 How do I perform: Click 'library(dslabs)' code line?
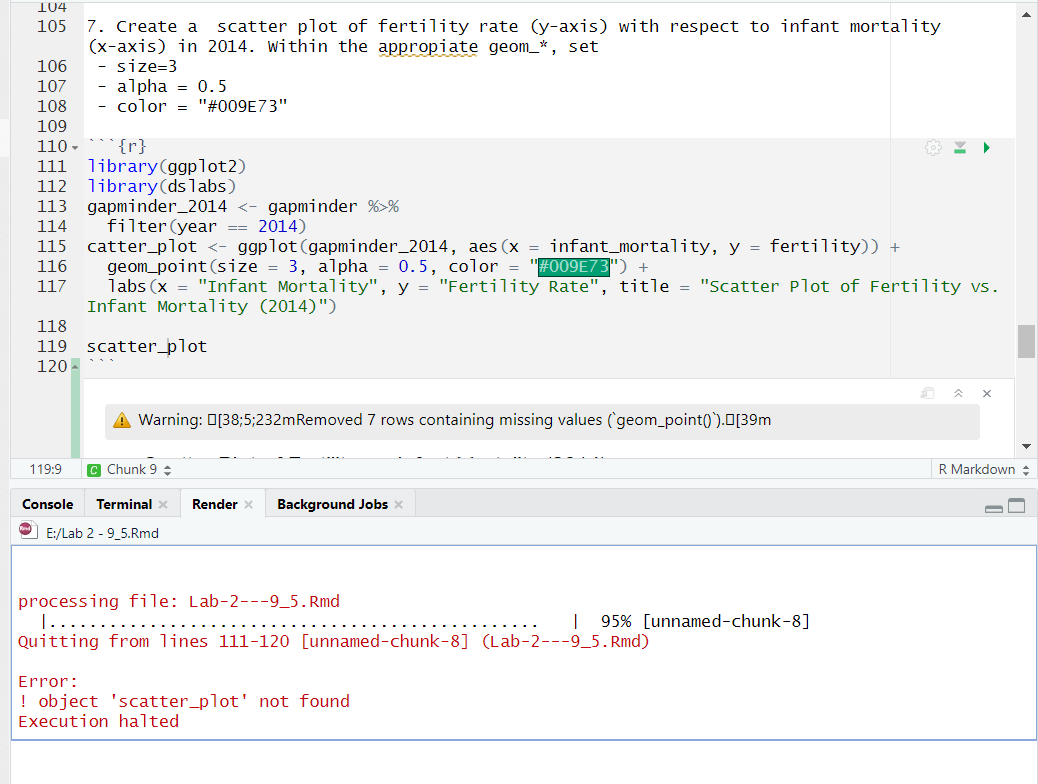point(162,186)
